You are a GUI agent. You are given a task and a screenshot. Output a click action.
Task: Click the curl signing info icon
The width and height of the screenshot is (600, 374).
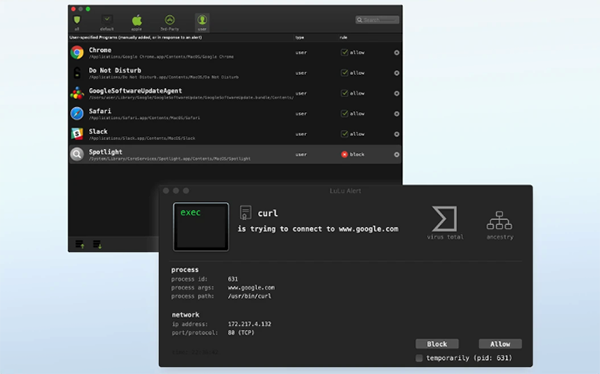click(x=245, y=212)
